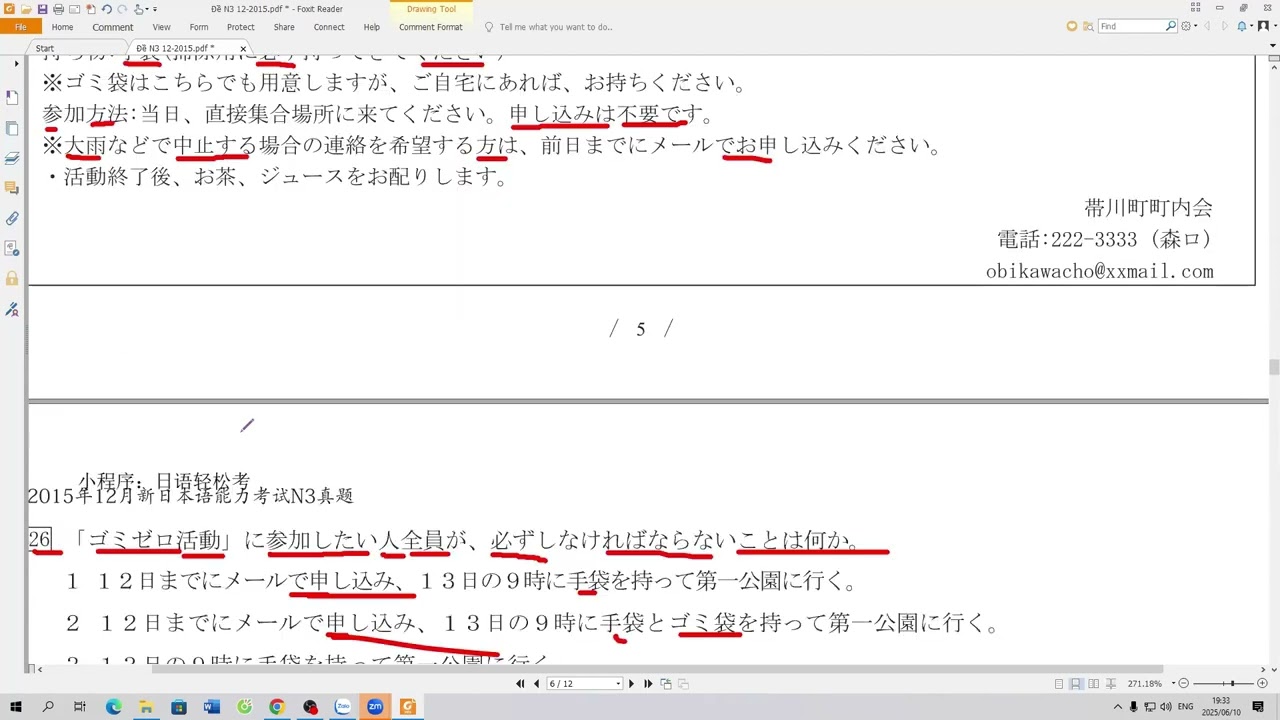Open the Comments panel in sidebar
Image resolution: width=1280 pixels, height=720 pixels.
tap(12, 188)
